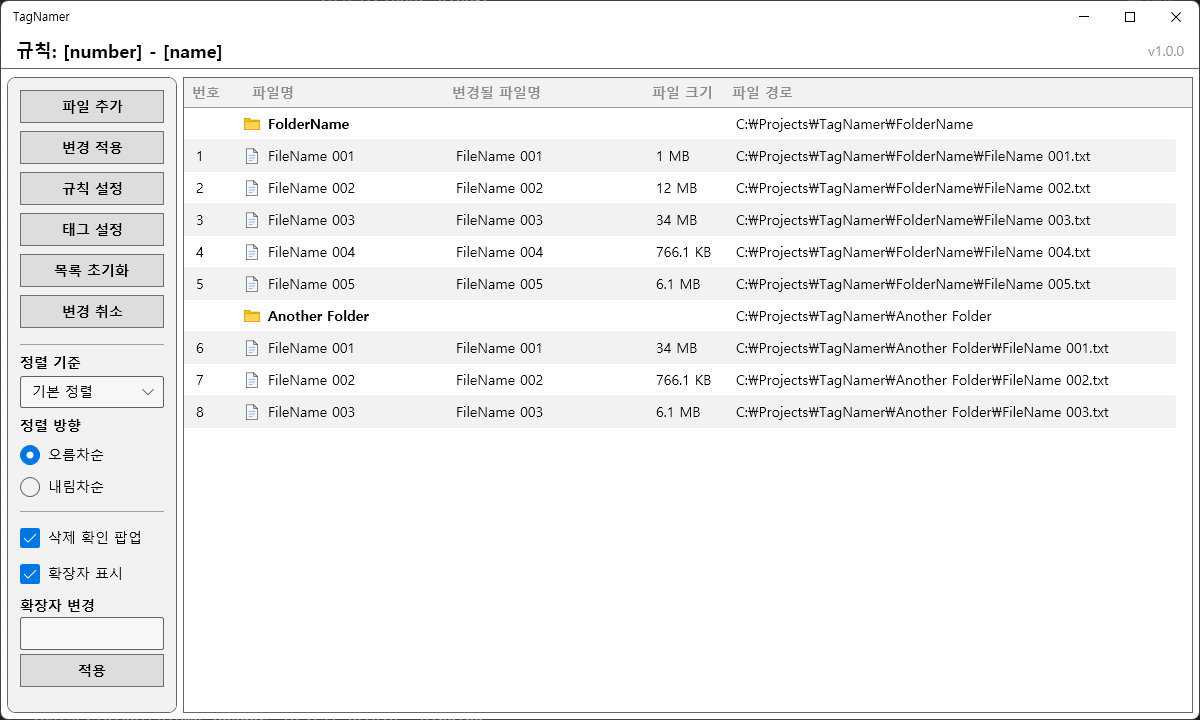Screen dimensions: 1200x720
Task: Click the FolderName folder icon
Action: [252, 124]
